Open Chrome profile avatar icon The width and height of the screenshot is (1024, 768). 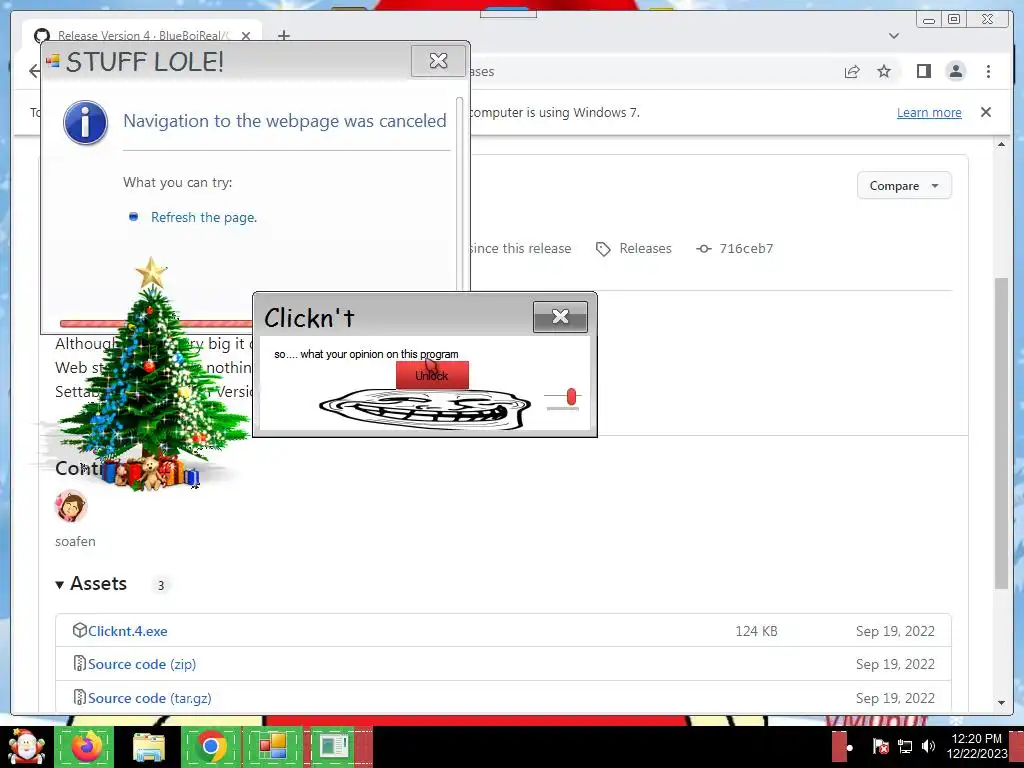click(x=955, y=71)
